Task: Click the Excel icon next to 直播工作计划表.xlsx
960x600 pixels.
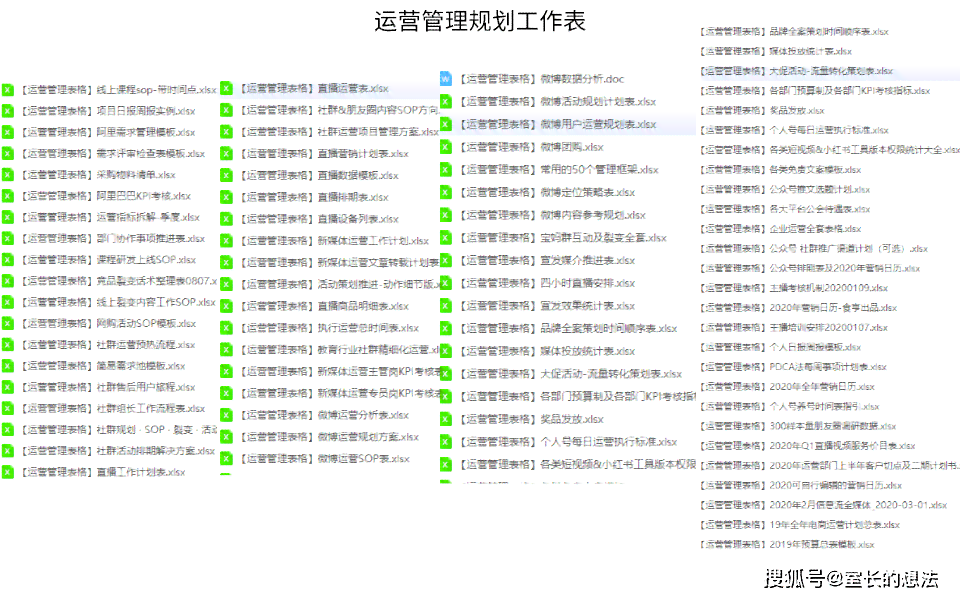Action: [7, 472]
